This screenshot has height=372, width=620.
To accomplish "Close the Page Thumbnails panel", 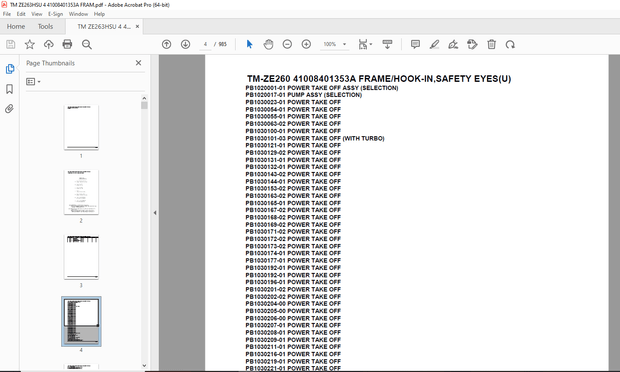I will pyautogui.click(x=138, y=63).
